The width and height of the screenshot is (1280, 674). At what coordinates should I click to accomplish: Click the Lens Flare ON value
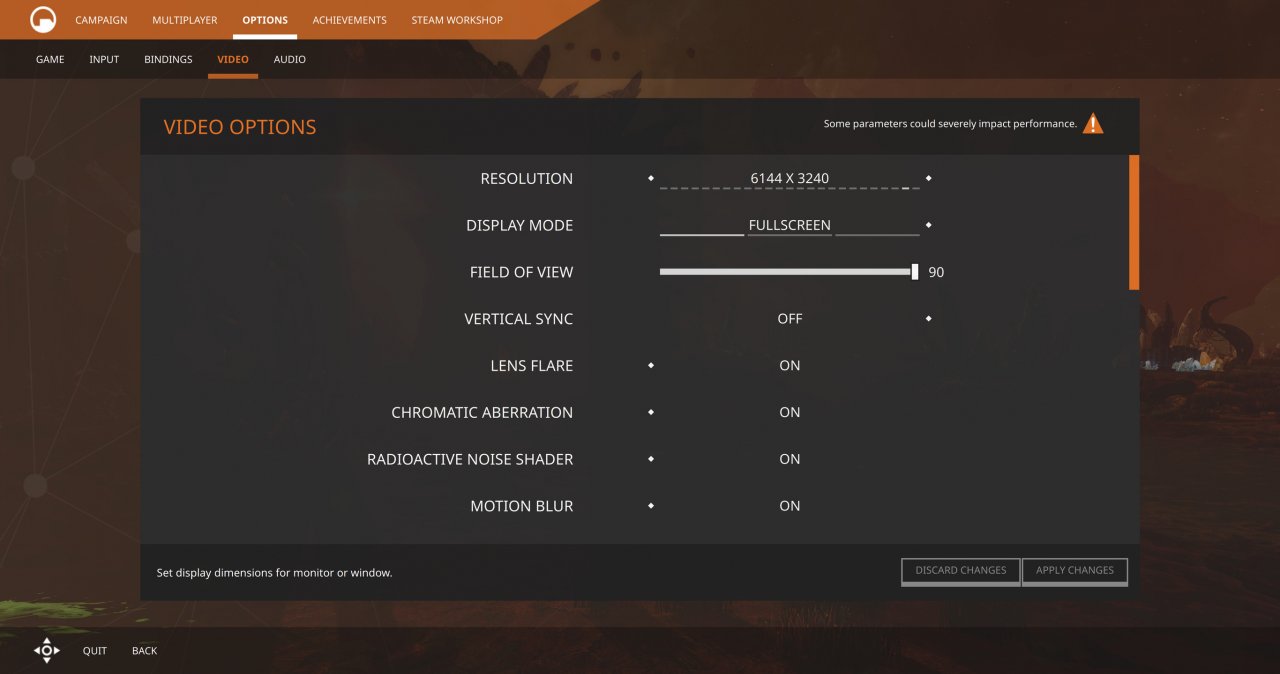(x=790, y=365)
